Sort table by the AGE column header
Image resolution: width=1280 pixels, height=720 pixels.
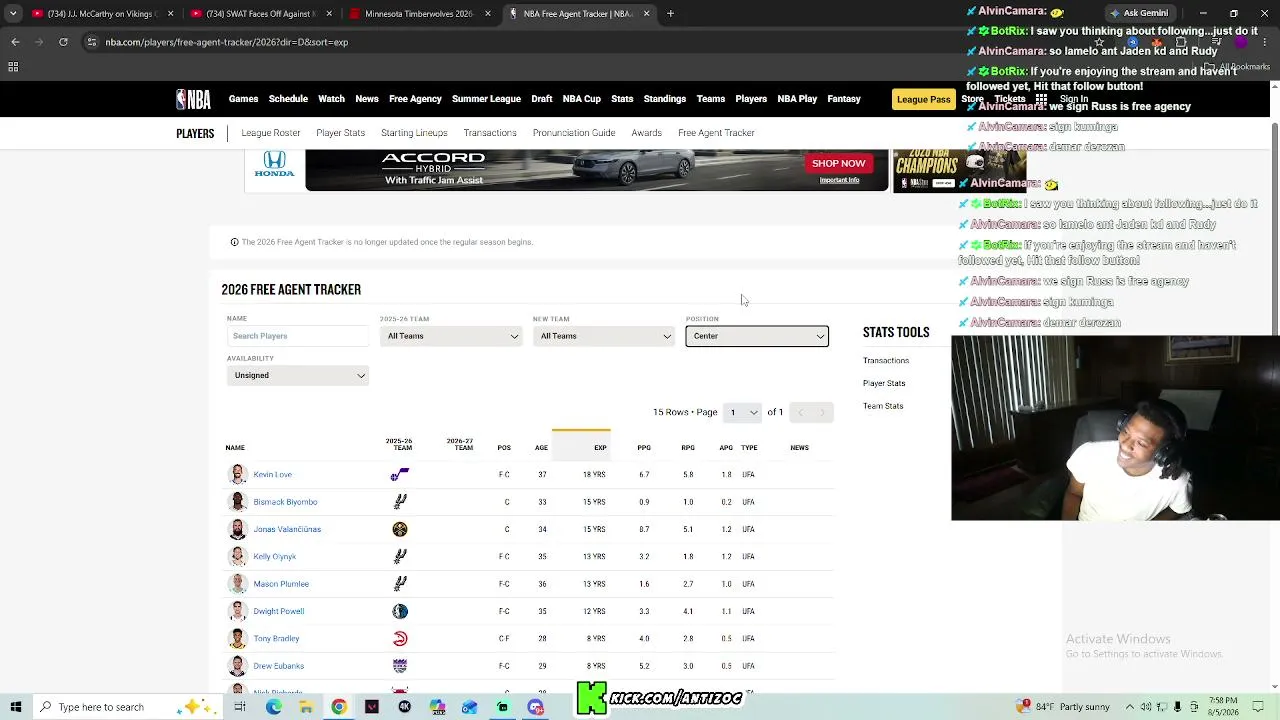[x=541, y=448]
